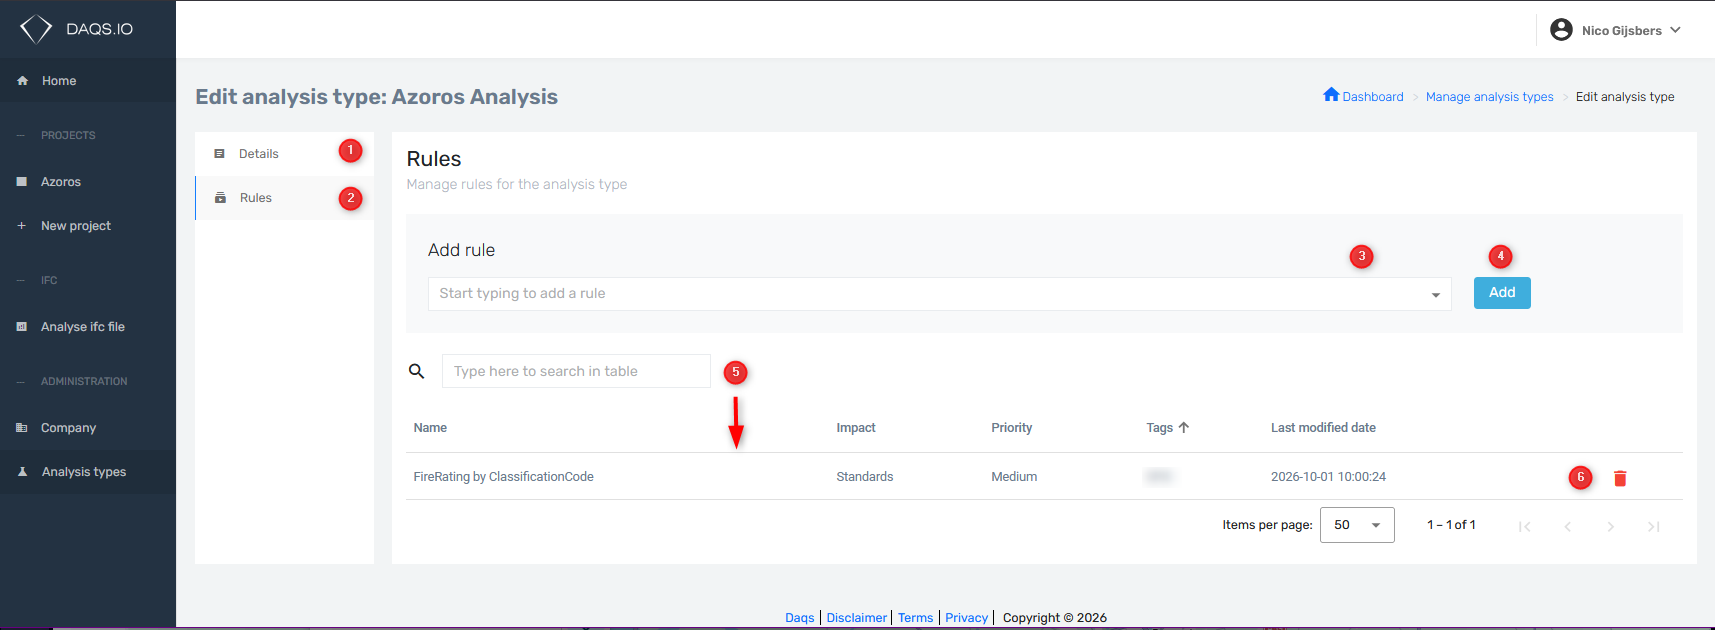Click the Company building icon
Screen dimensions: 1715x630
click(22, 428)
